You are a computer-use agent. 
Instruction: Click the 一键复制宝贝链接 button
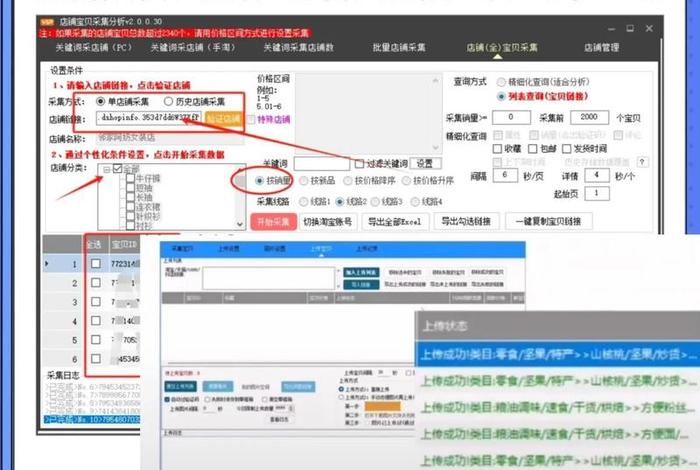[548, 222]
